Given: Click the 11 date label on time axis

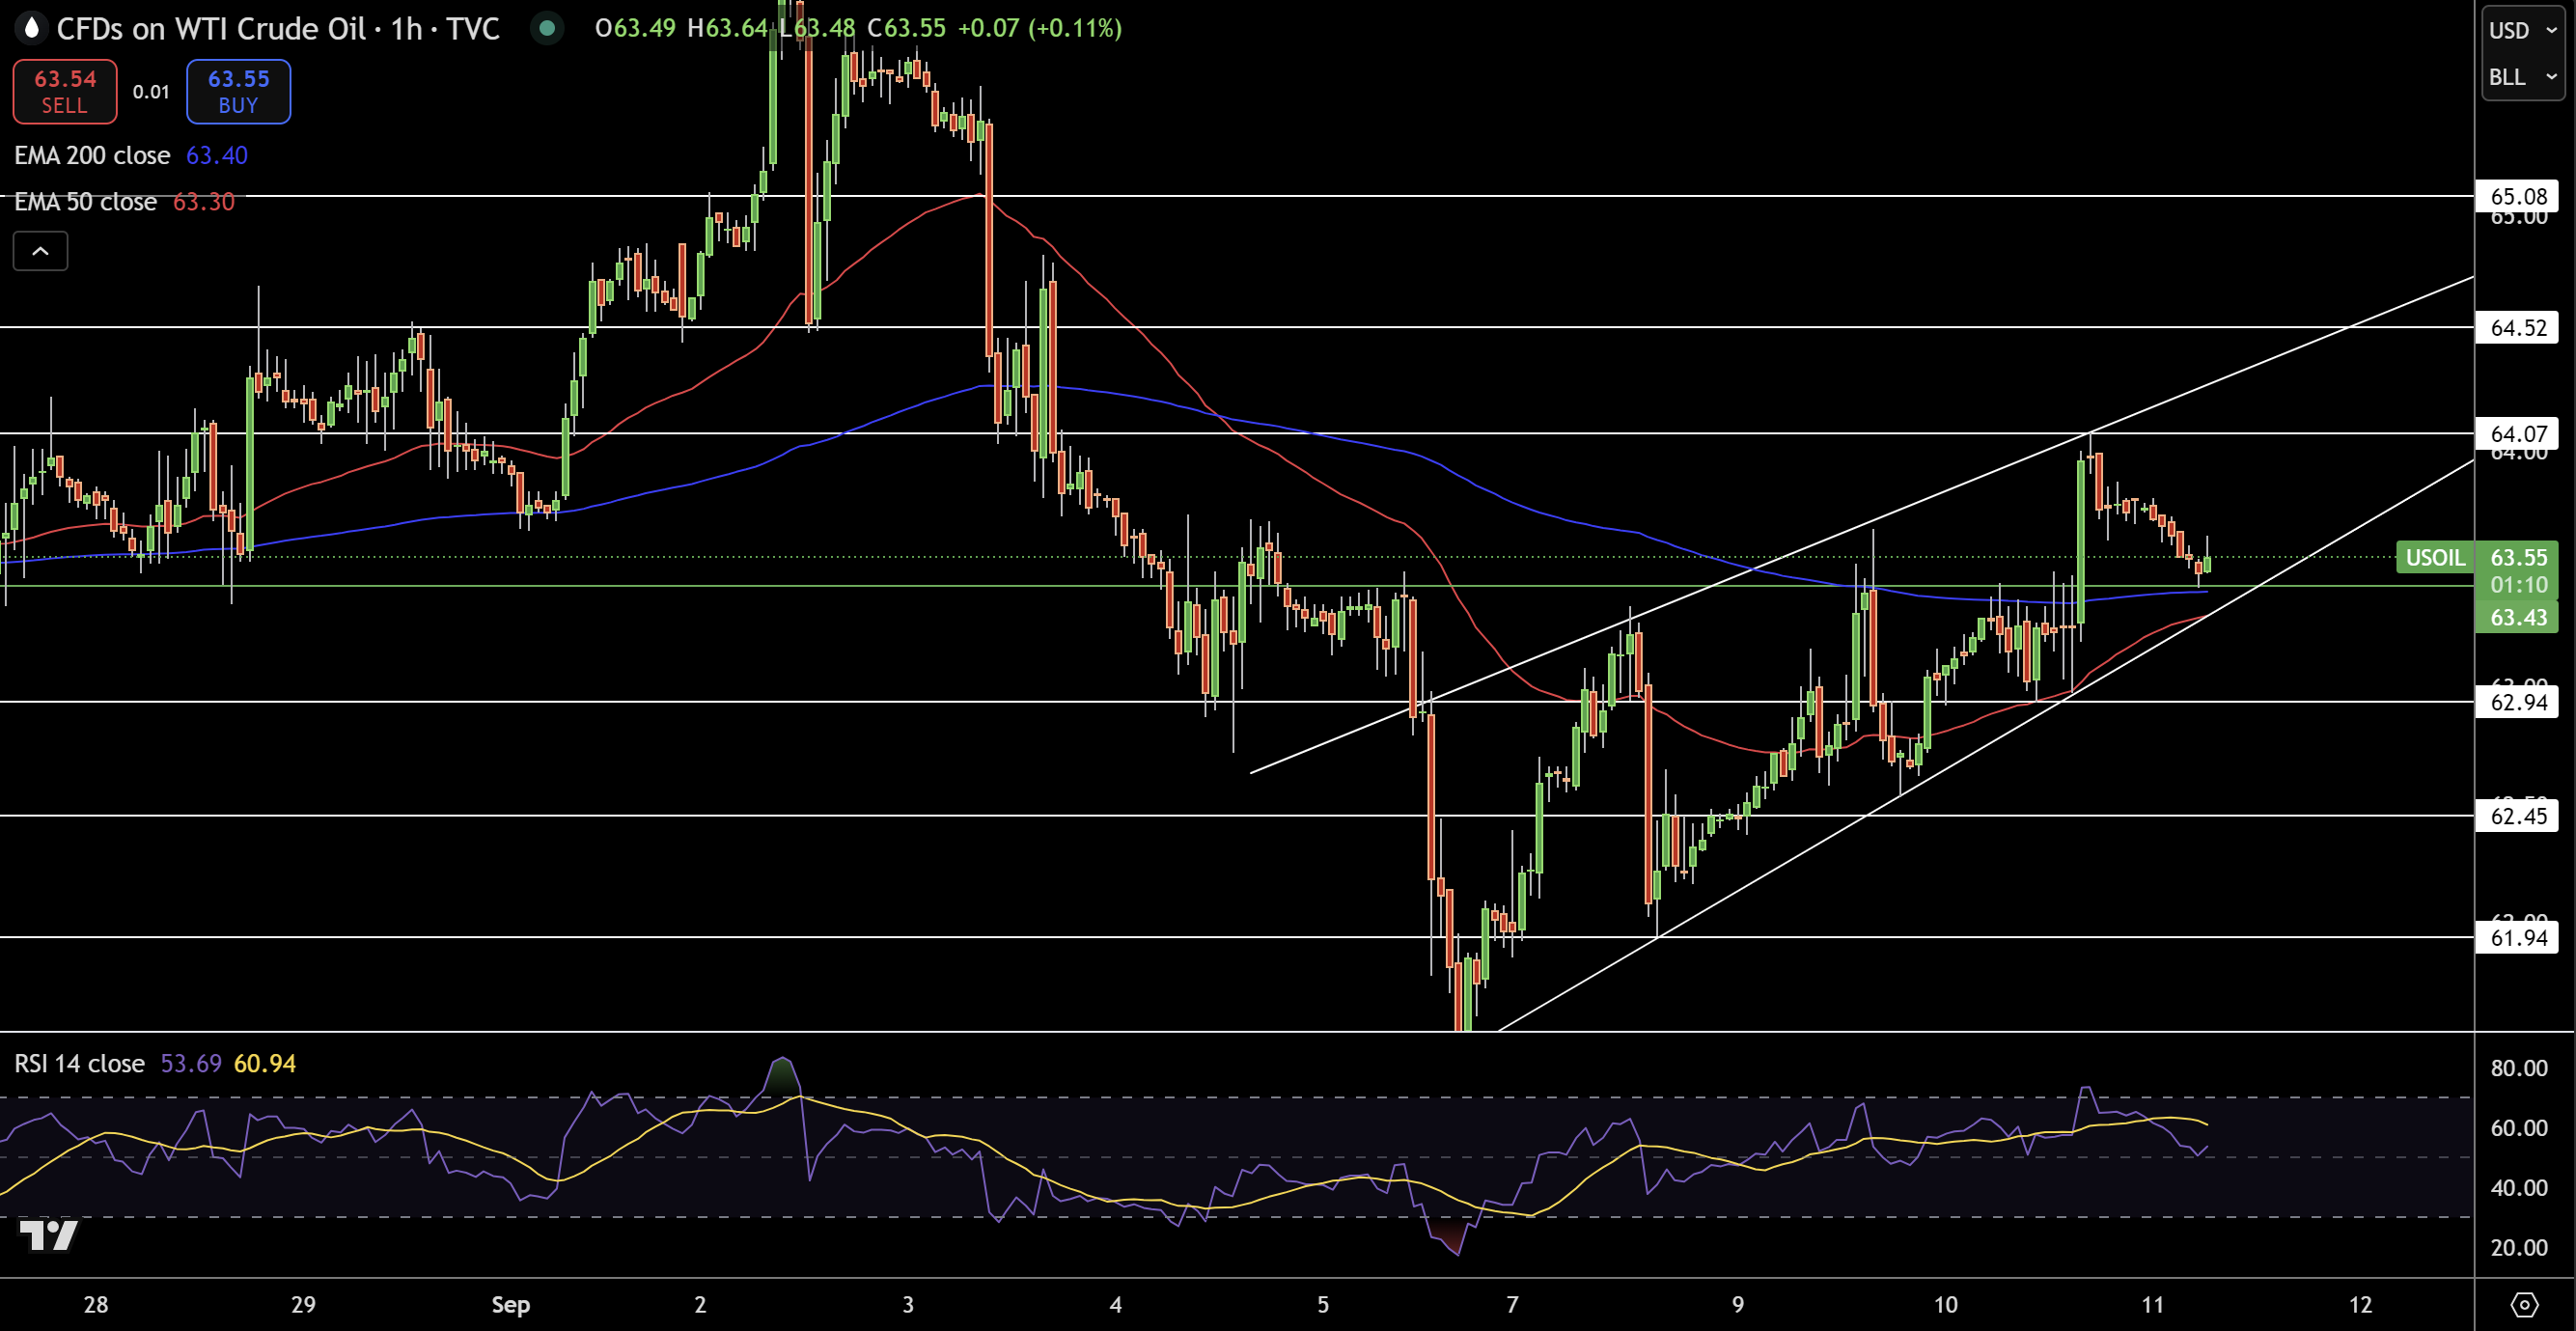Looking at the screenshot, I should pos(2153,1304).
